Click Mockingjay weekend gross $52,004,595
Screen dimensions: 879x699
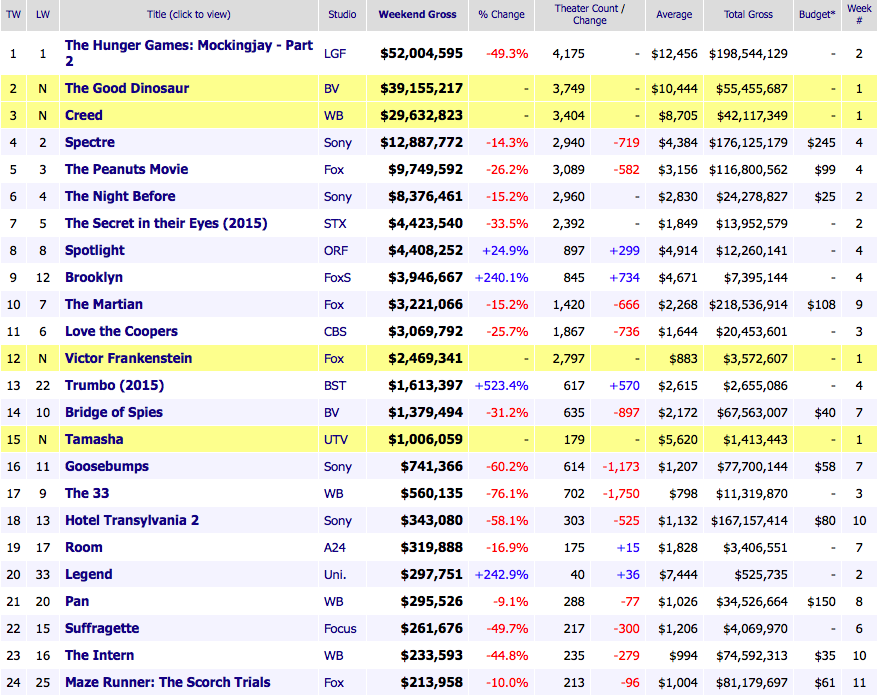pos(421,54)
